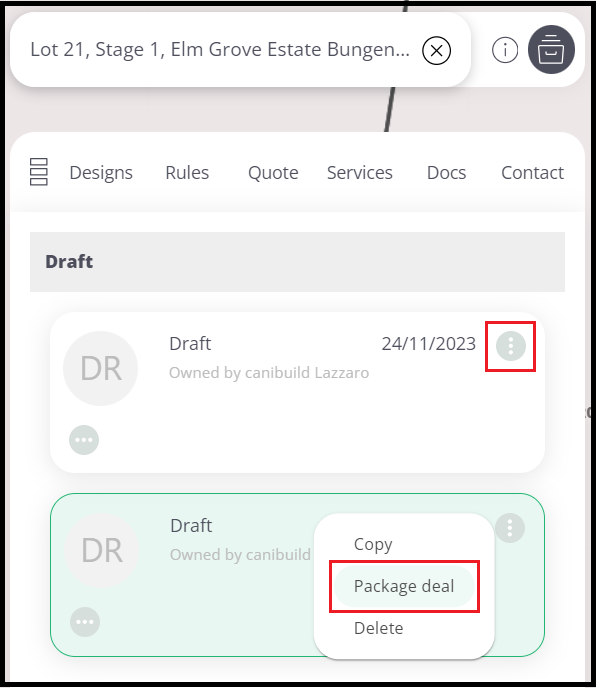Go to the Services tab
Image resolution: width=596 pixels, height=688 pixels.
coord(359,173)
